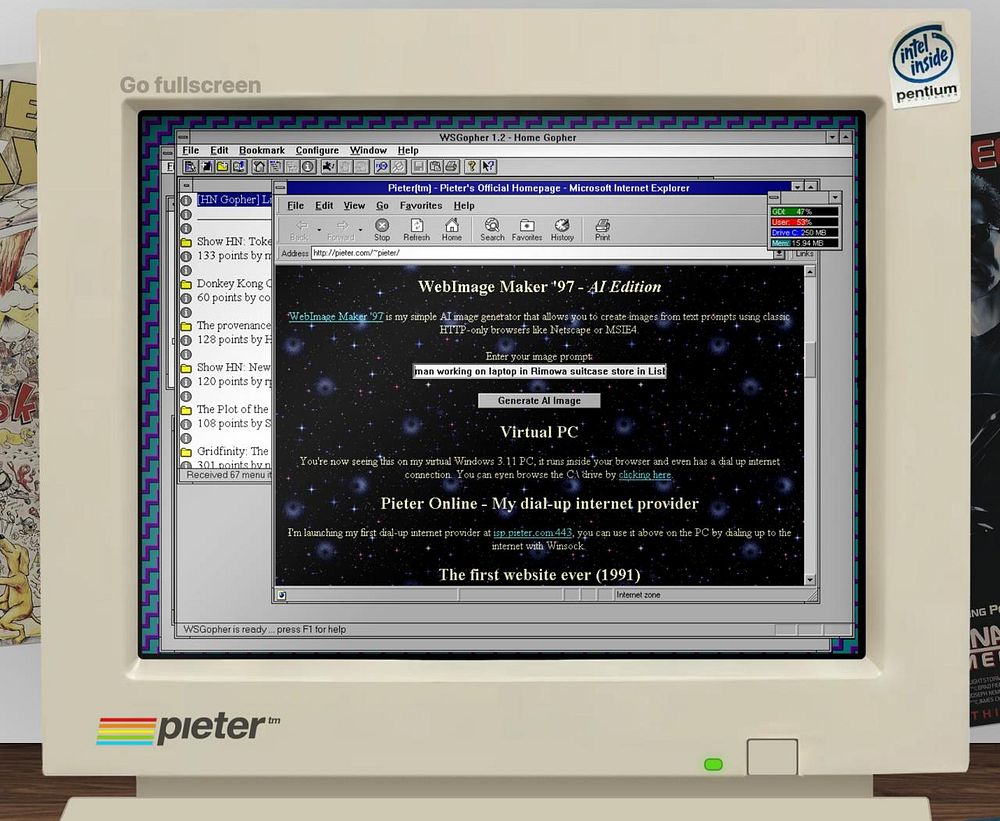The image size is (1000, 821).
Task: Select the 'Show HN: Toke' gopher row
Action: [x=233, y=242]
